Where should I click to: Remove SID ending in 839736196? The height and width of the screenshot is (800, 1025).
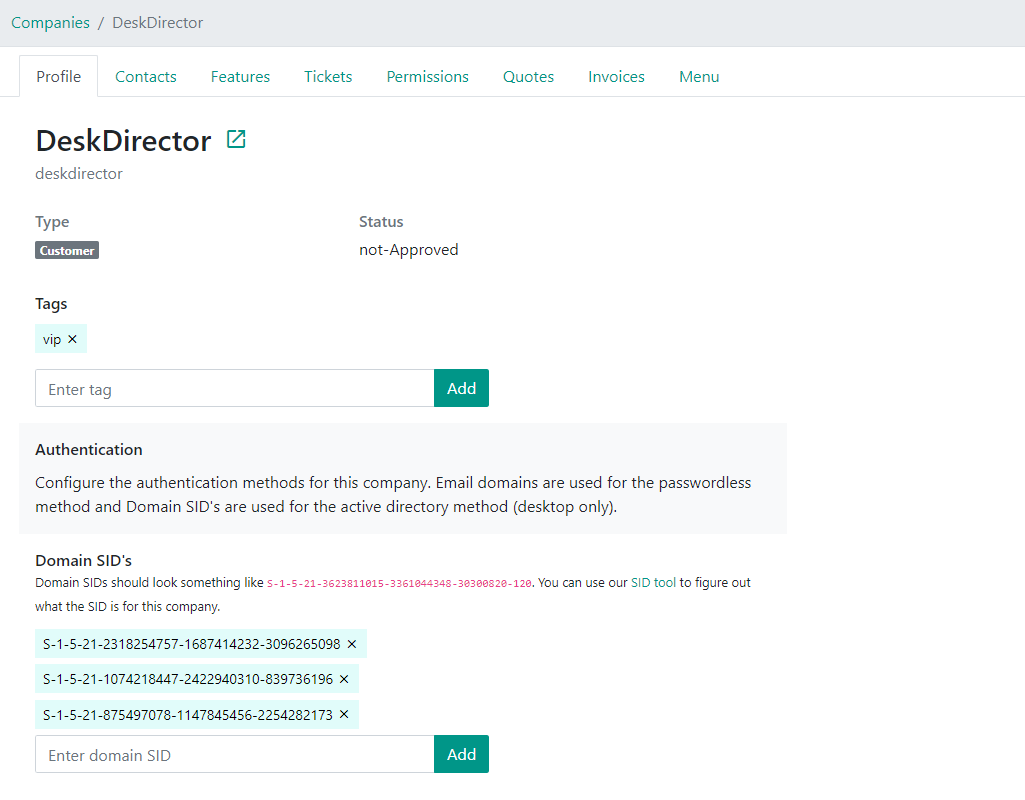pyautogui.click(x=344, y=679)
